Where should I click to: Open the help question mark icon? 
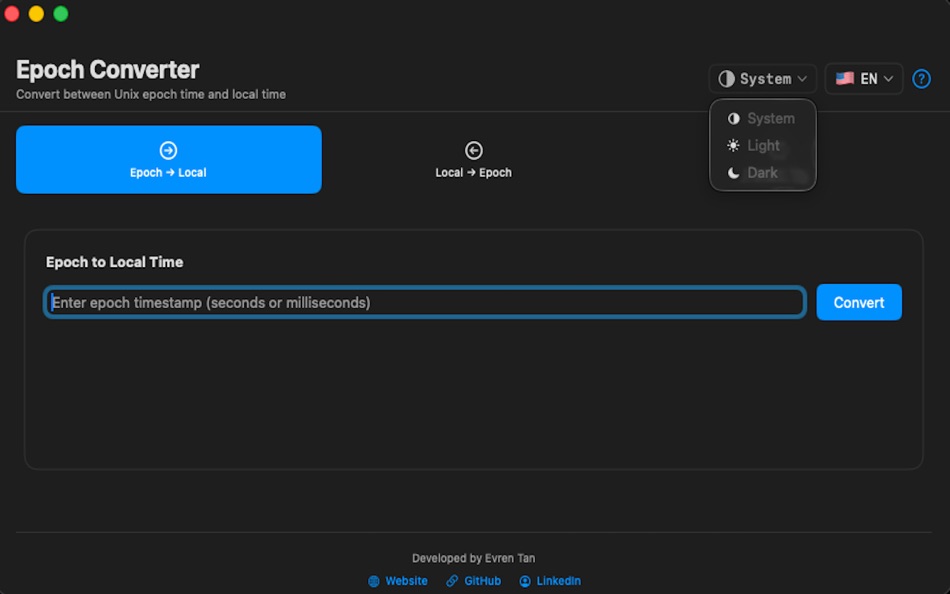click(x=921, y=79)
